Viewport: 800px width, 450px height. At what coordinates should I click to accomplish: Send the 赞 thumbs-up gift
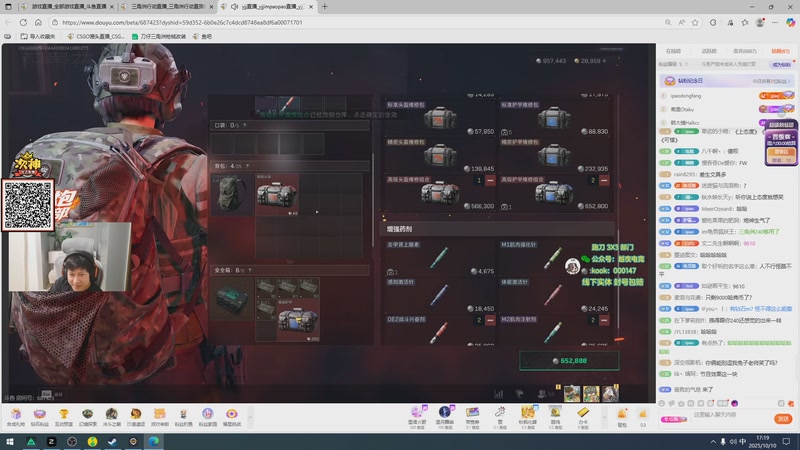pyautogui.click(x=500, y=417)
